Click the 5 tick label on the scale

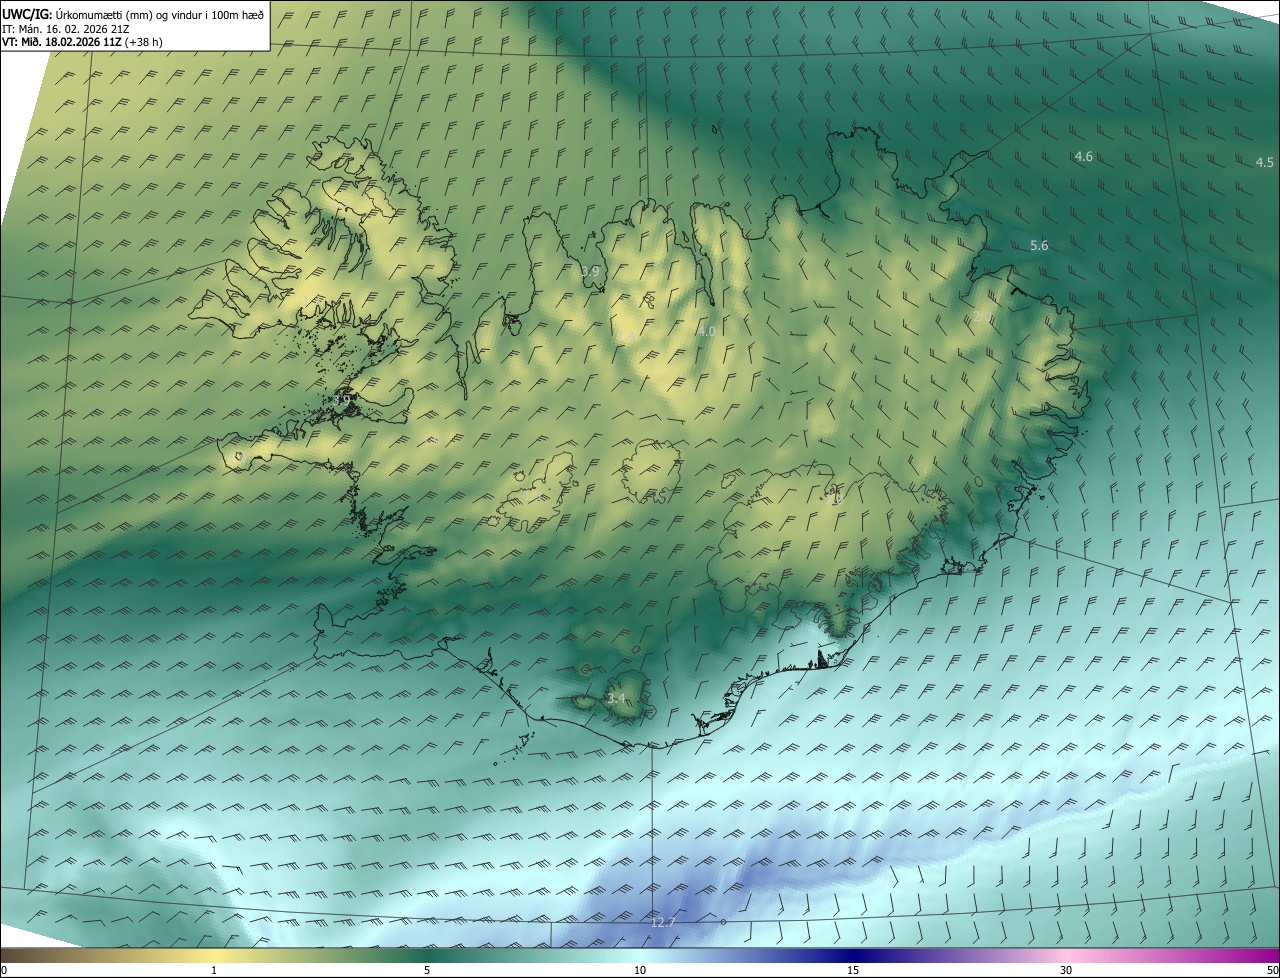point(427,970)
